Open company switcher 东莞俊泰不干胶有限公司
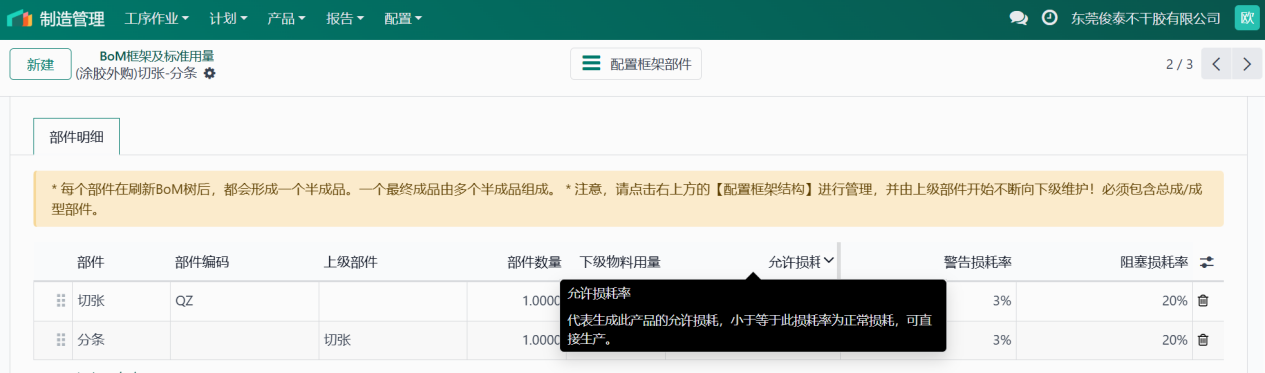 click(x=1146, y=18)
